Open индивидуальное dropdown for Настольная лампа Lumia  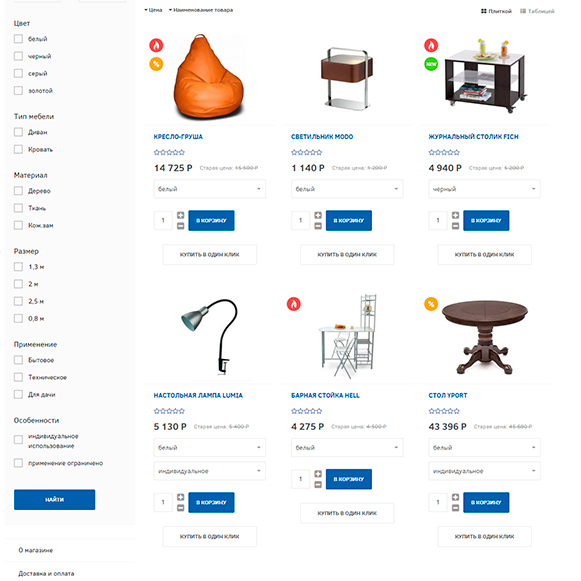pos(210,471)
